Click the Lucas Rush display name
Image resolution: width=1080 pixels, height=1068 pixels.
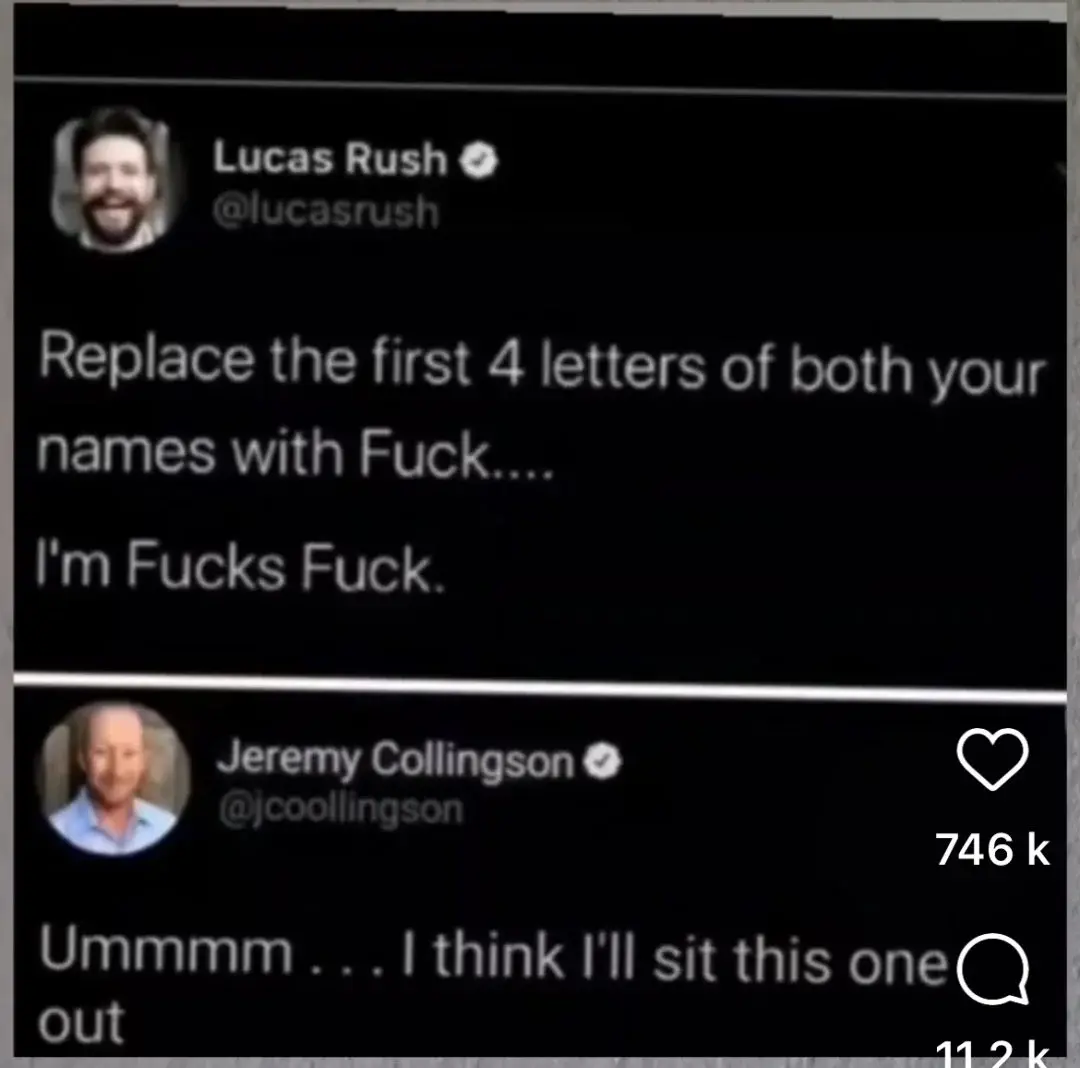click(331, 157)
